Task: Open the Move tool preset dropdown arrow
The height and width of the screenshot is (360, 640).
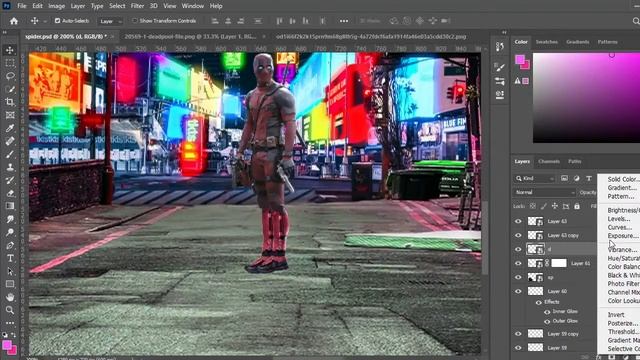Action: (45, 21)
